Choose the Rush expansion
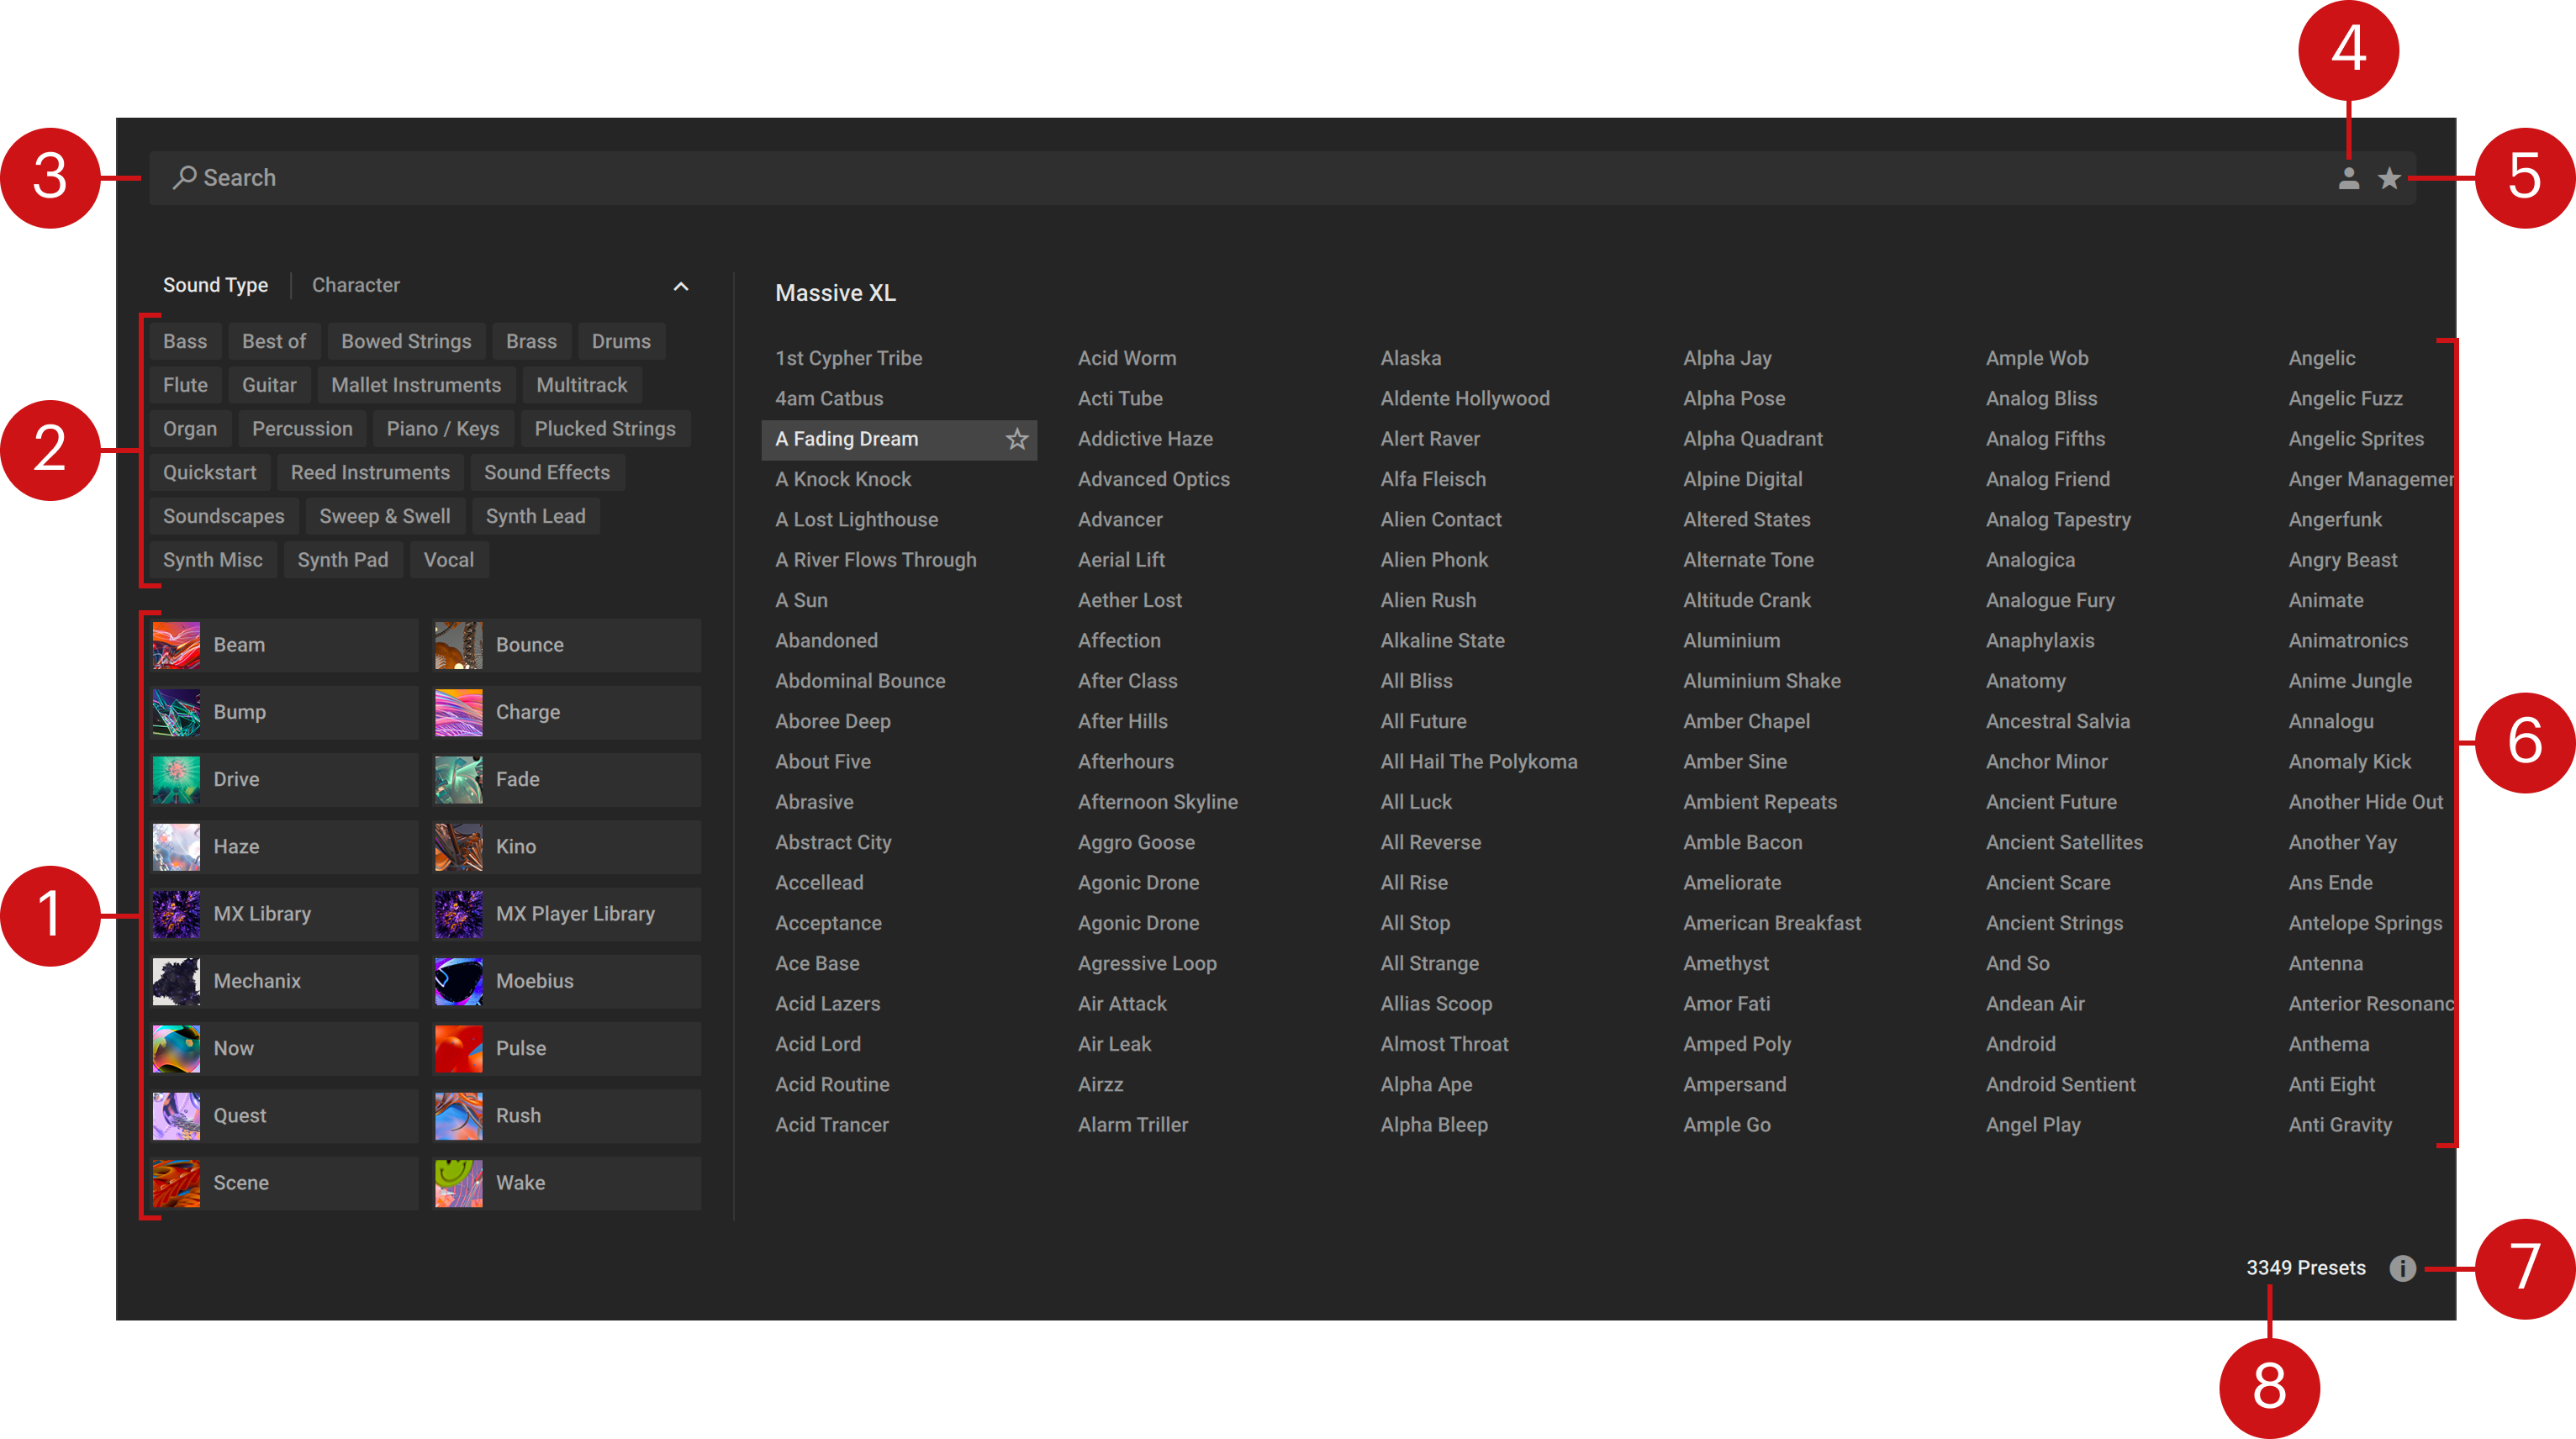This screenshot has width=2576, height=1439. [567, 1115]
